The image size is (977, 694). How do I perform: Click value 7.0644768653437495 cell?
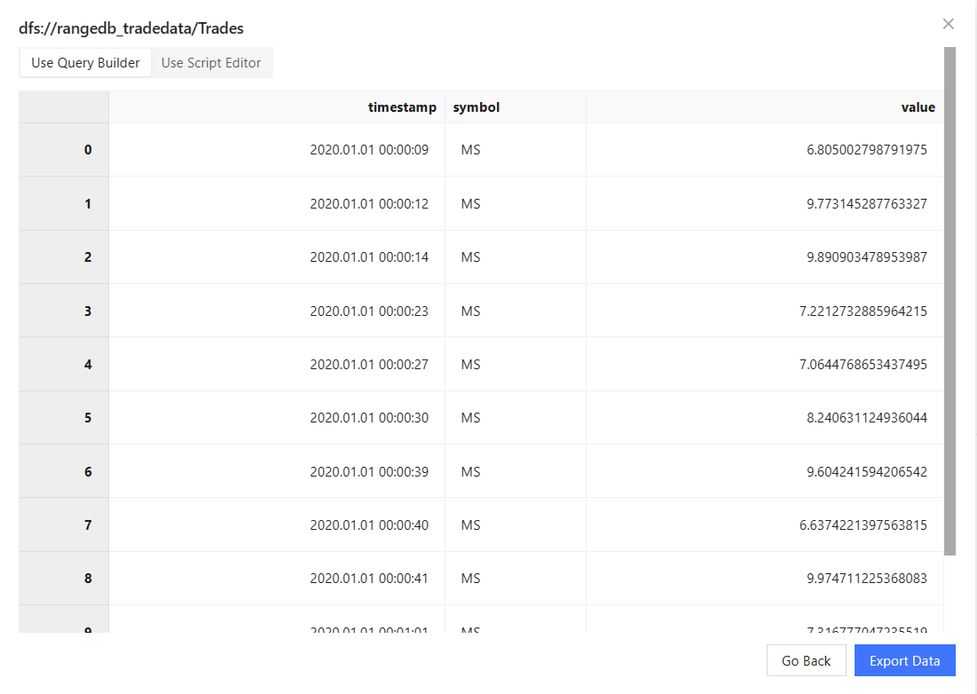(863, 364)
